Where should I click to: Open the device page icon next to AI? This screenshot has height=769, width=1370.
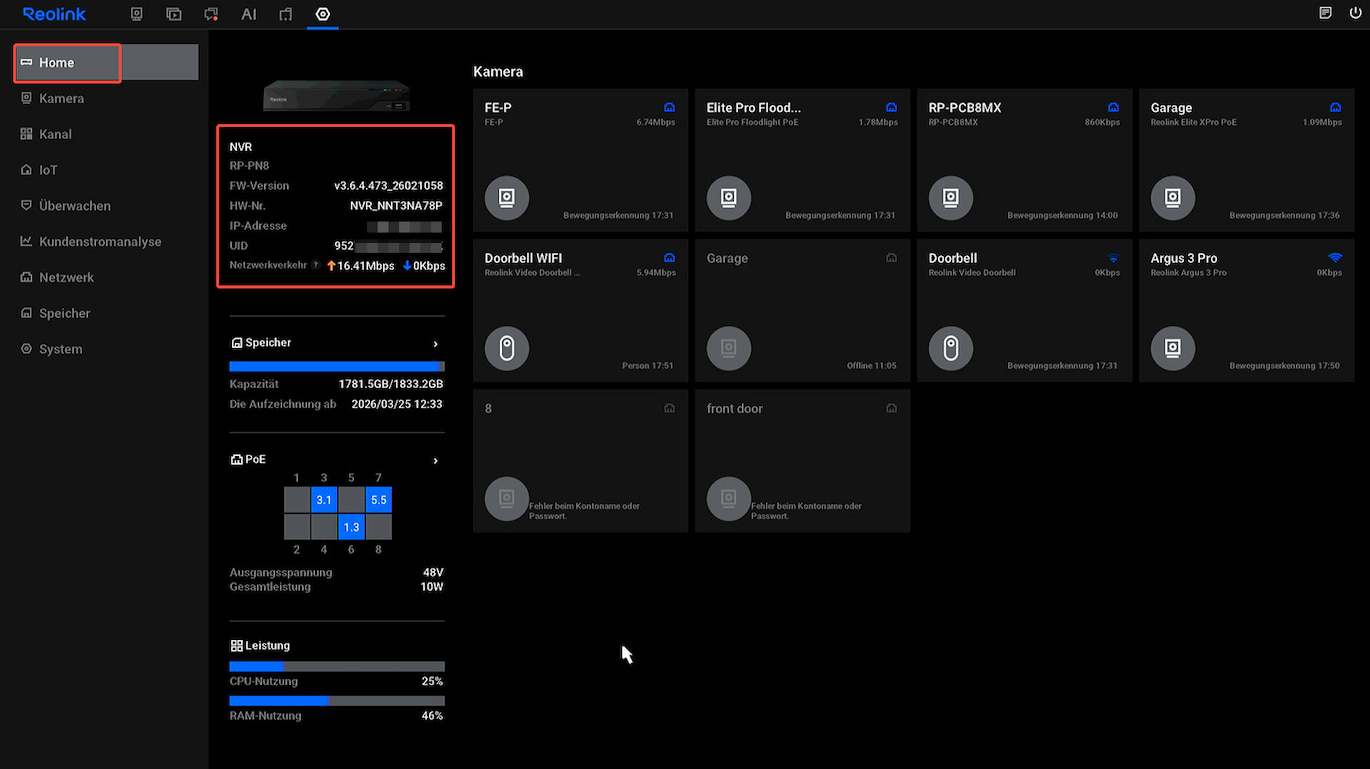[286, 14]
